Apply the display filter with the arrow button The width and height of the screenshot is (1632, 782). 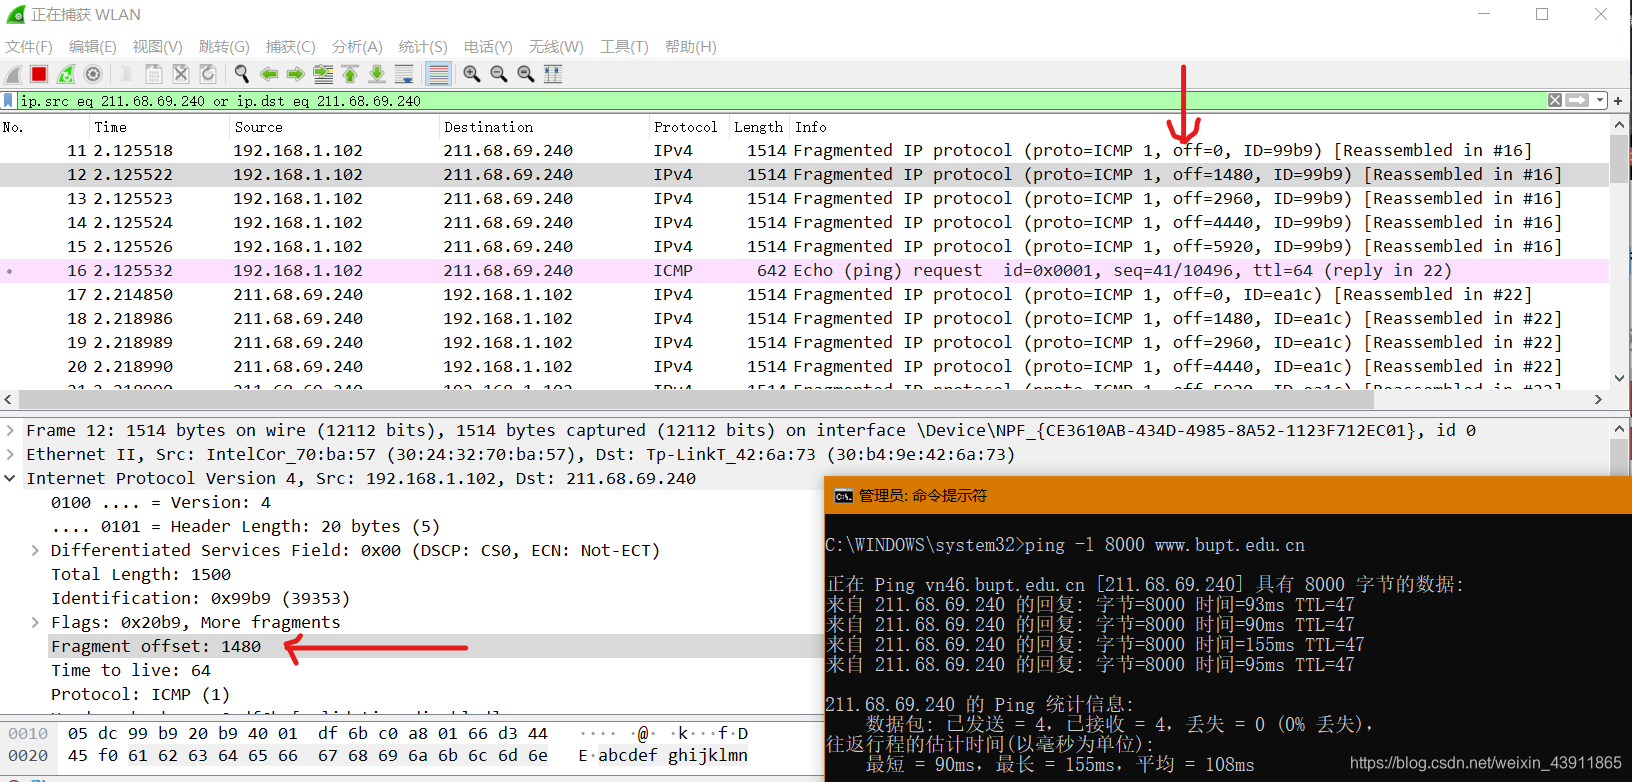pos(1578,100)
